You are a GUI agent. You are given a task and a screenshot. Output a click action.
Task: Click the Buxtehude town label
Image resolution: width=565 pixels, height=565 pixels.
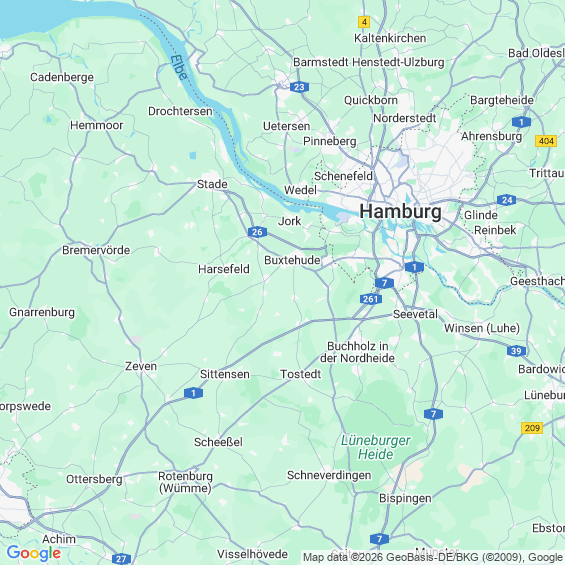[292, 260]
